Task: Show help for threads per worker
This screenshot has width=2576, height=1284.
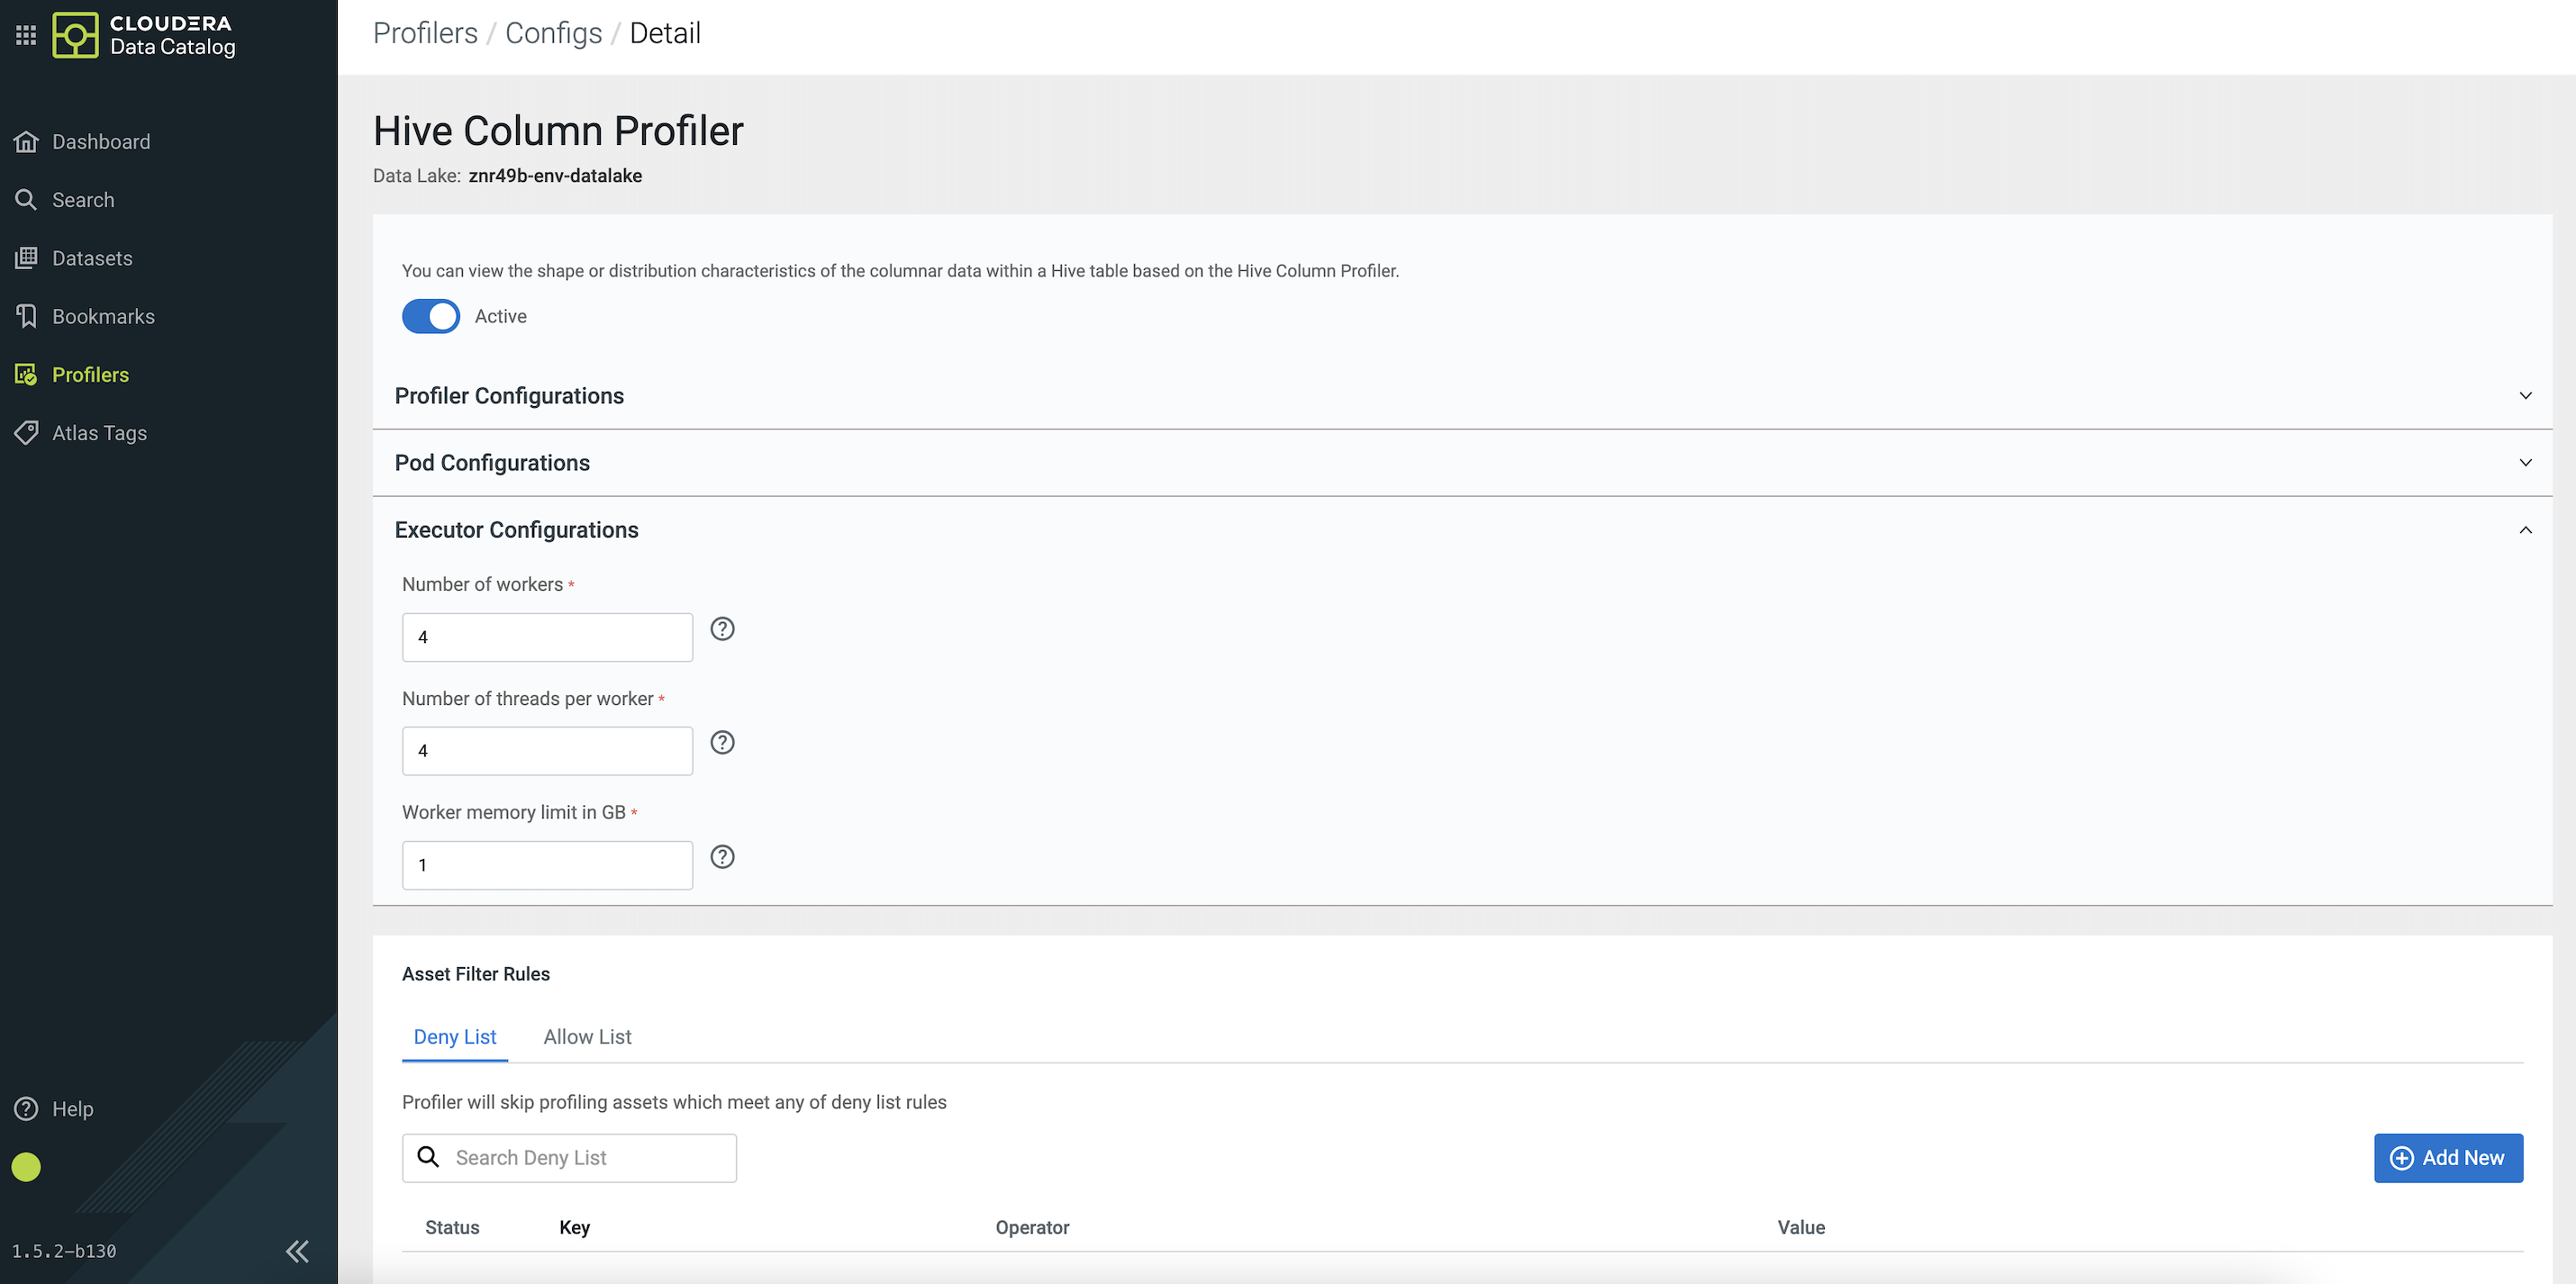Action: click(x=722, y=743)
